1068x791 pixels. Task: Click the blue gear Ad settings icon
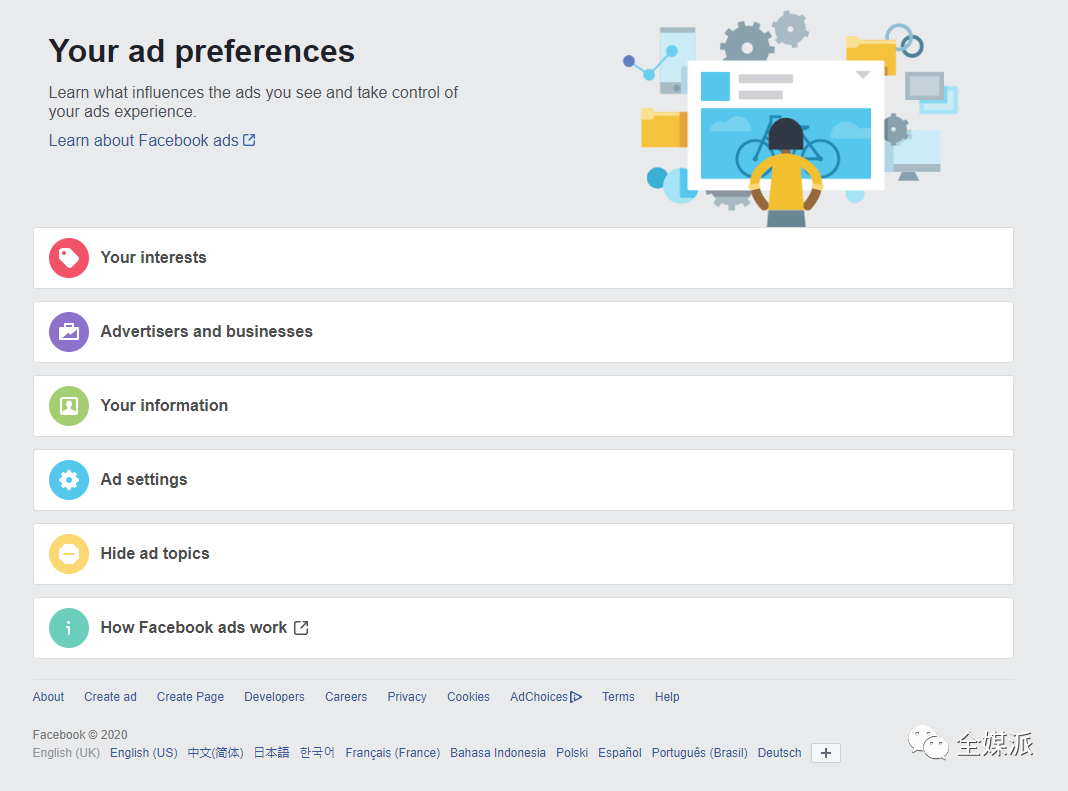[x=69, y=480]
